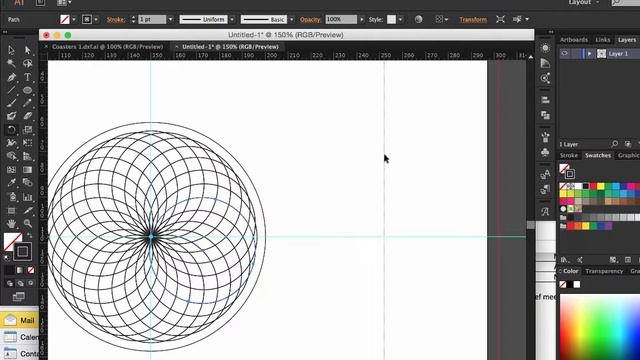Screen dimensions: 640x360
Task: Open the Opacity panel link
Action: coord(310,19)
